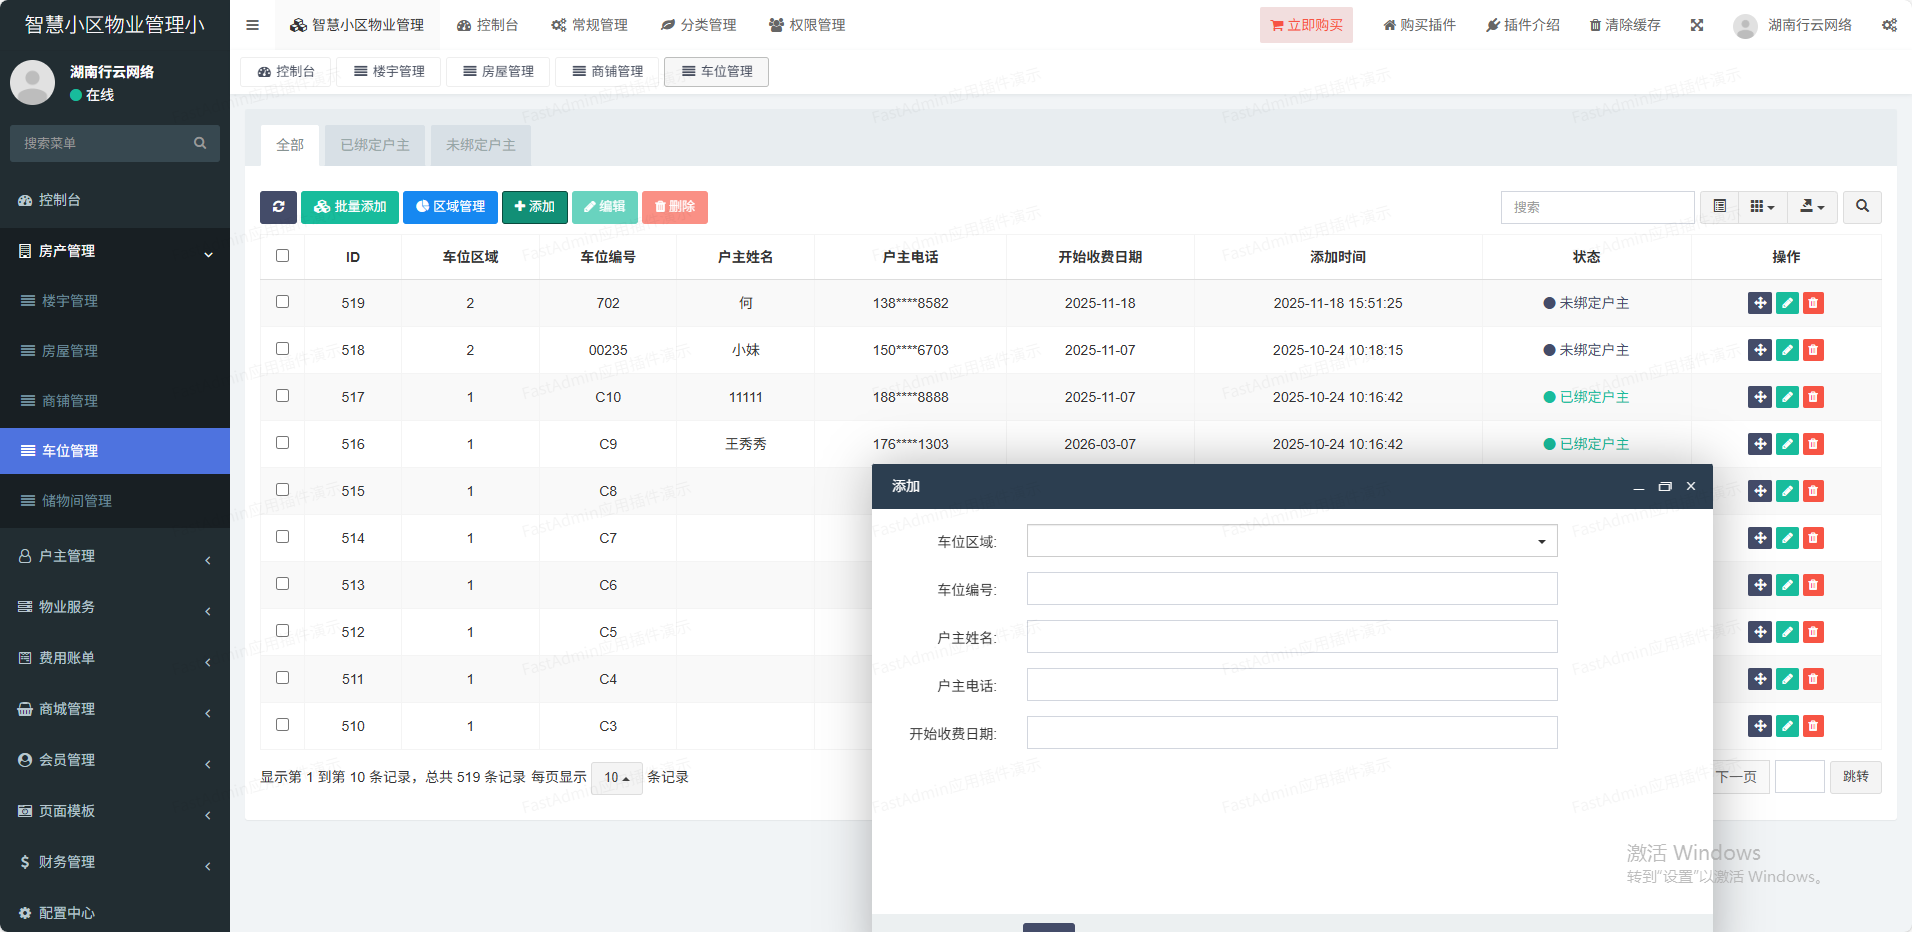Click the 区域管理 button
Image resolution: width=1912 pixels, height=932 pixels.
pos(450,207)
